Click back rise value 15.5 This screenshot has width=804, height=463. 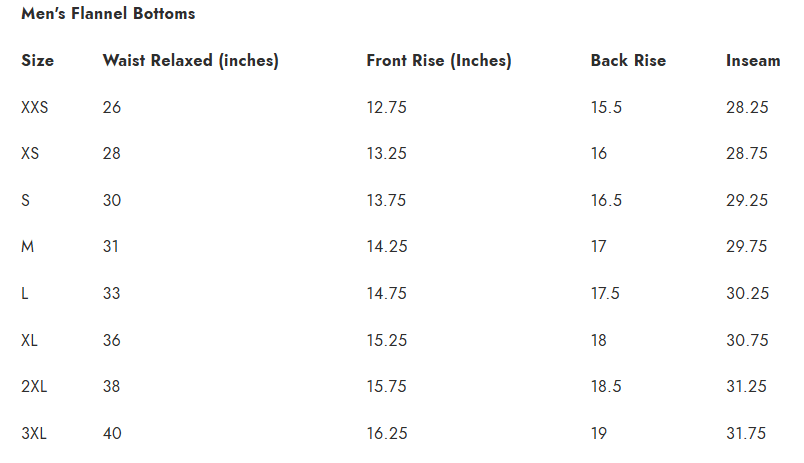pos(606,108)
